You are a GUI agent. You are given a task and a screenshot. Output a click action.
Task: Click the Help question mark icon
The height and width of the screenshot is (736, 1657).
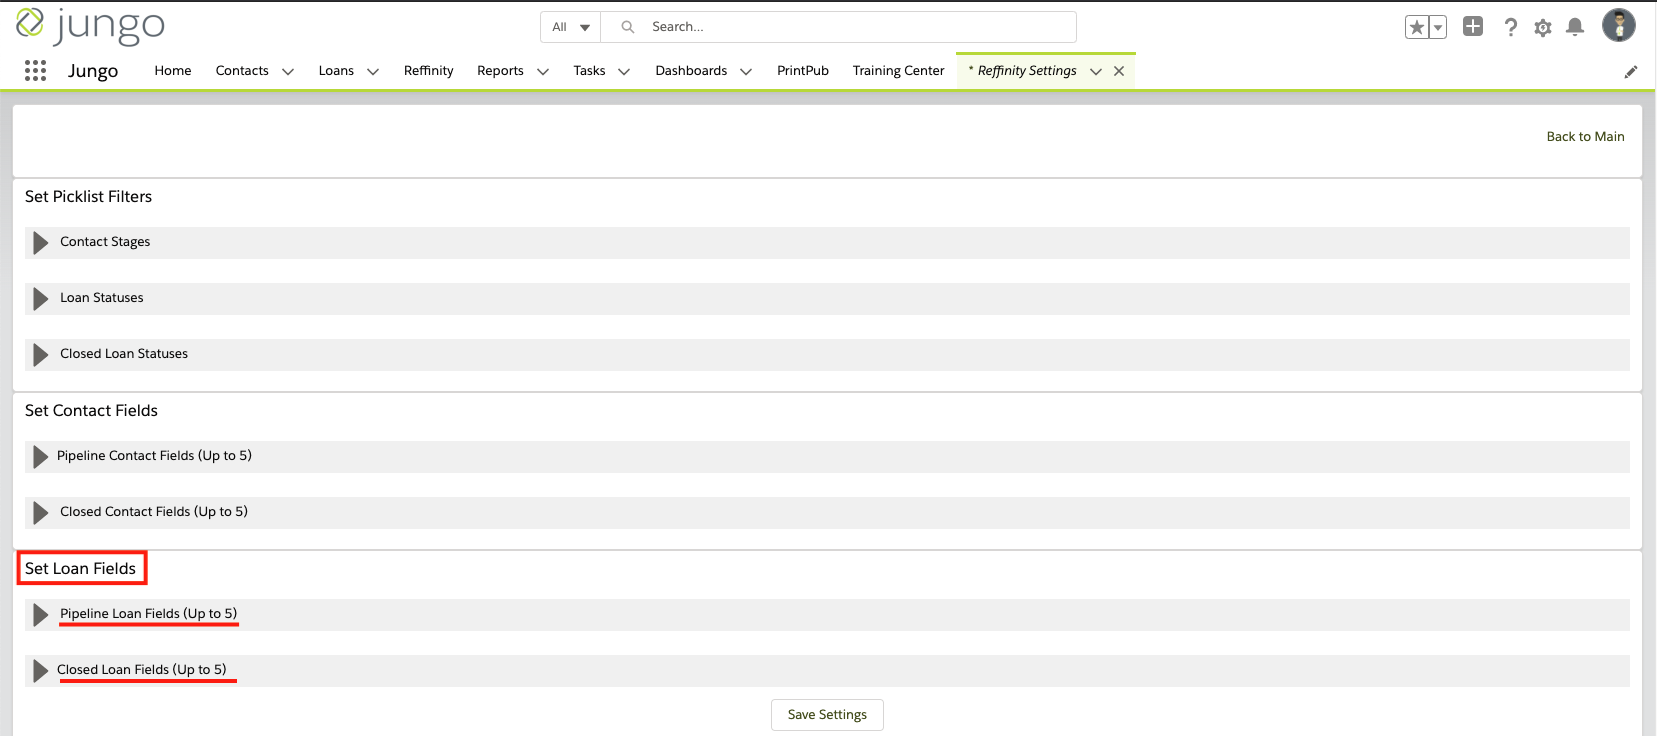coord(1510,28)
